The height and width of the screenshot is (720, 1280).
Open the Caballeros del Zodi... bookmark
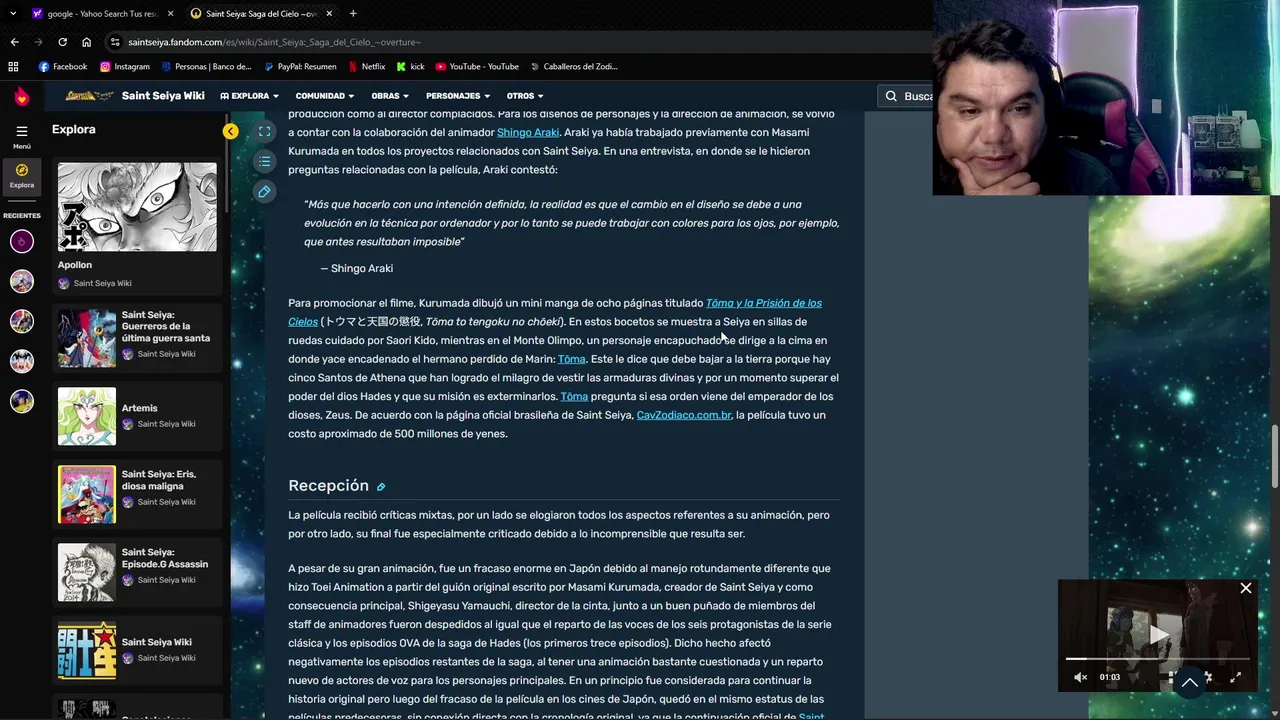click(574, 67)
